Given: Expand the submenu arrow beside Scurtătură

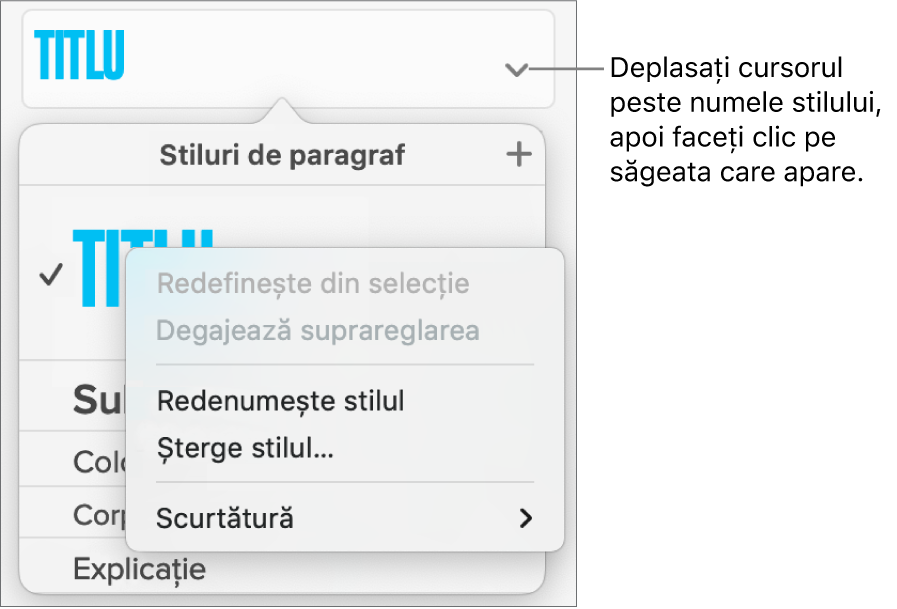Looking at the screenshot, I should tap(526, 518).
